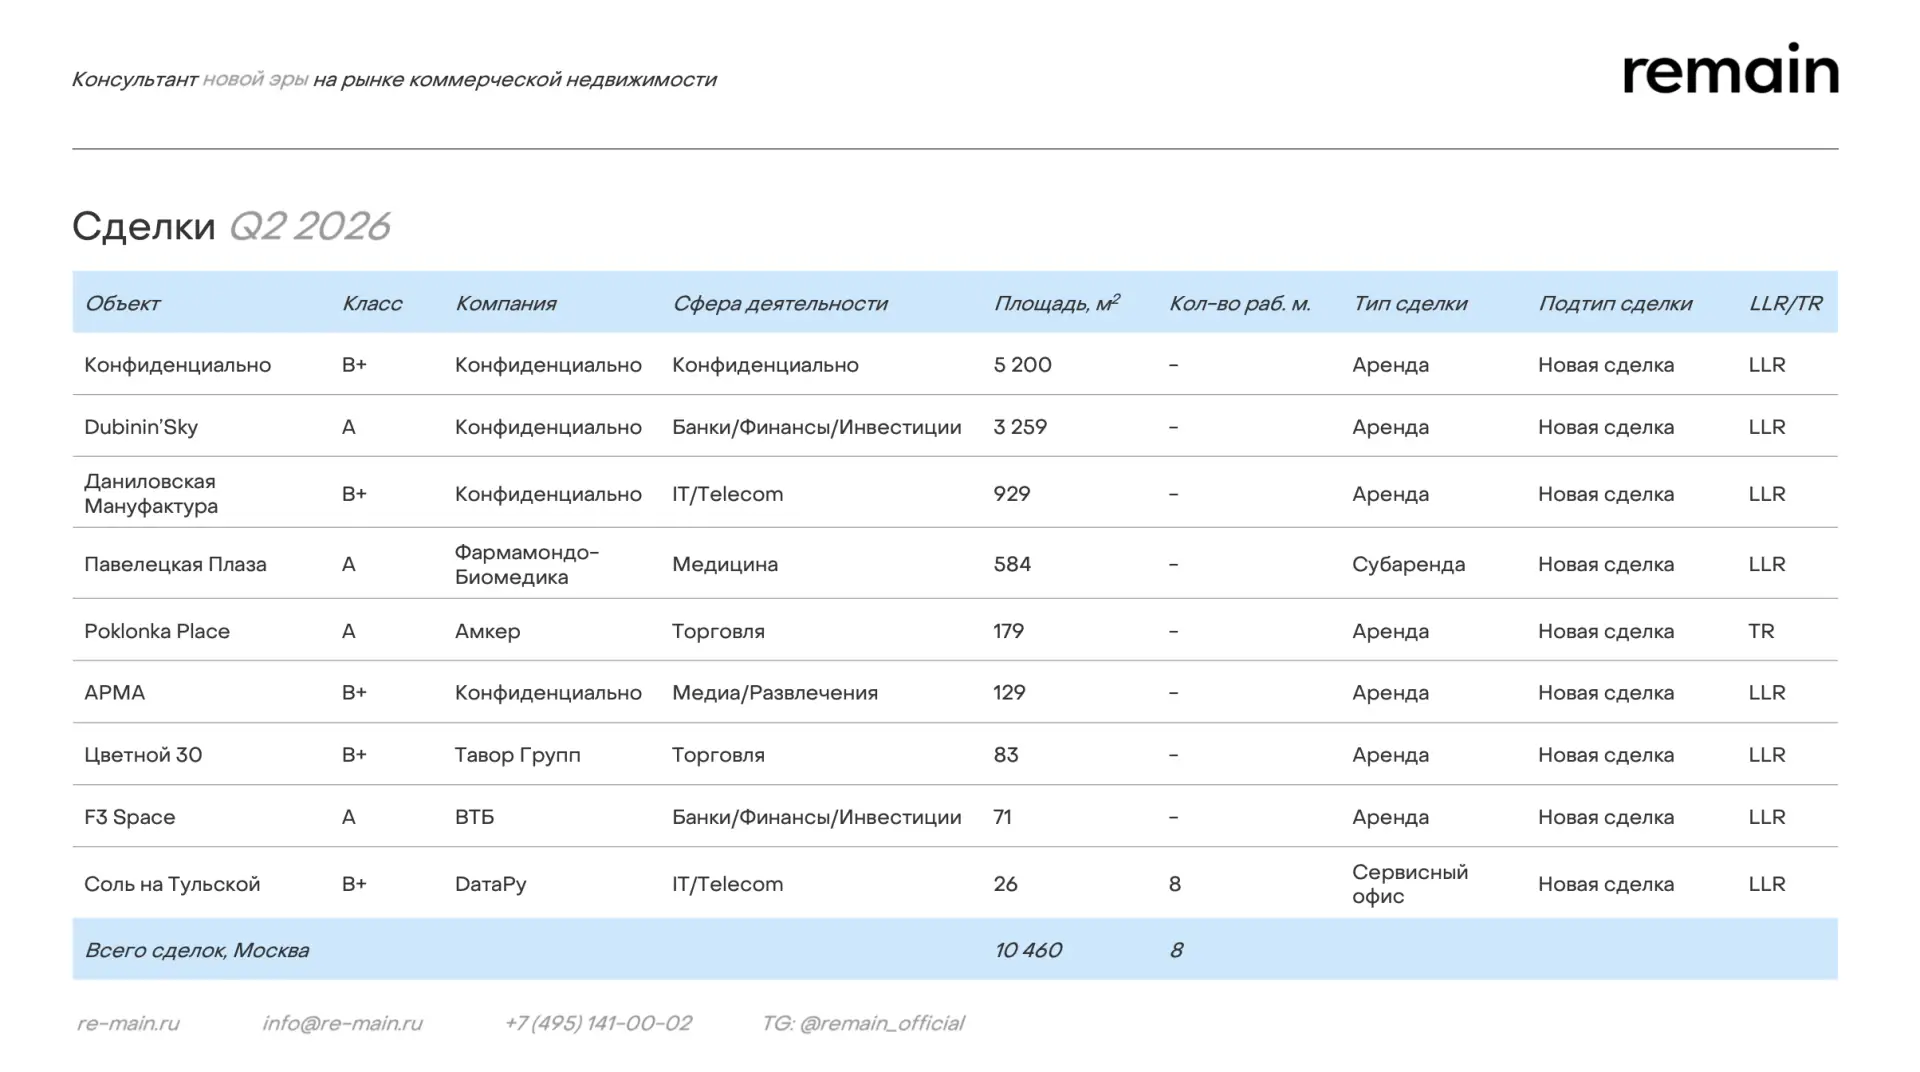Image resolution: width=1920 pixels, height=1072 pixels.
Task: Click 'Торговля' in the Poklonka Place row
Action: pyautogui.click(x=718, y=631)
